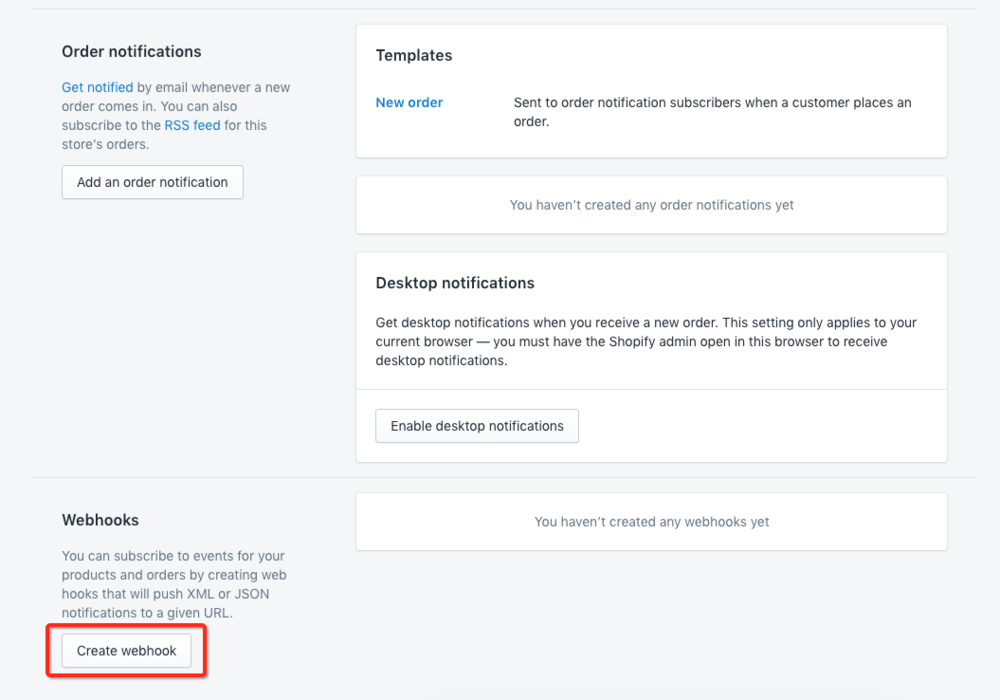The image size is (1000, 700).
Task: Click the empty webhooks message card
Action: (x=652, y=521)
